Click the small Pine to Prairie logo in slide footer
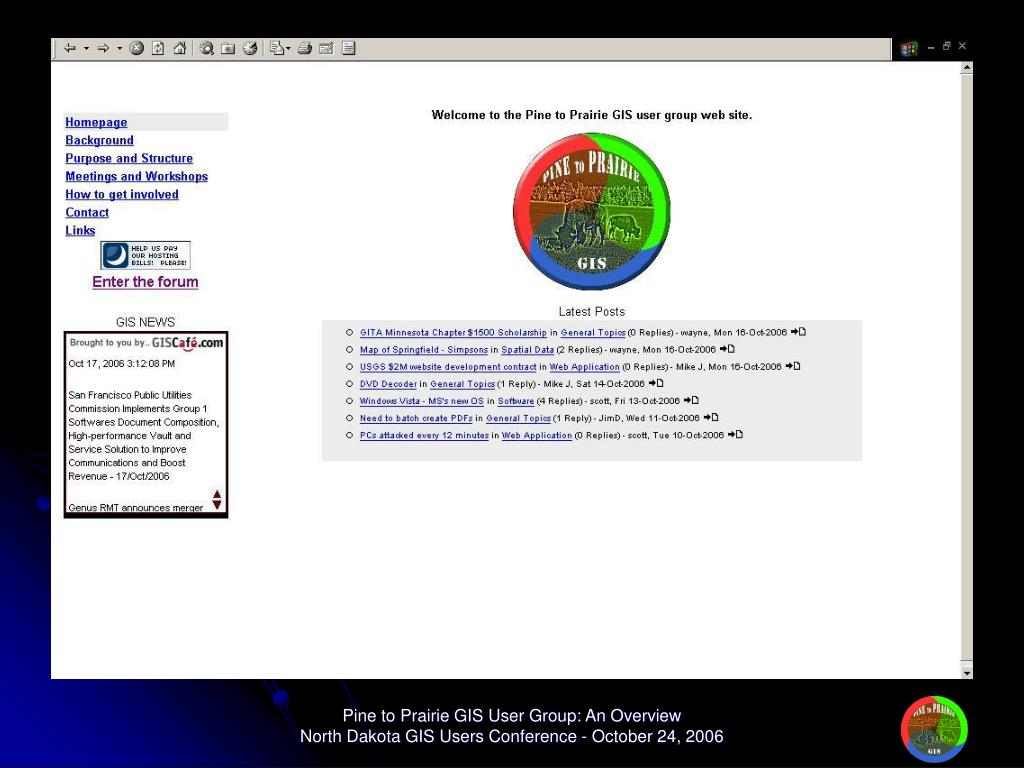The width and height of the screenshot is (1024, 768). tap(934, 729)
